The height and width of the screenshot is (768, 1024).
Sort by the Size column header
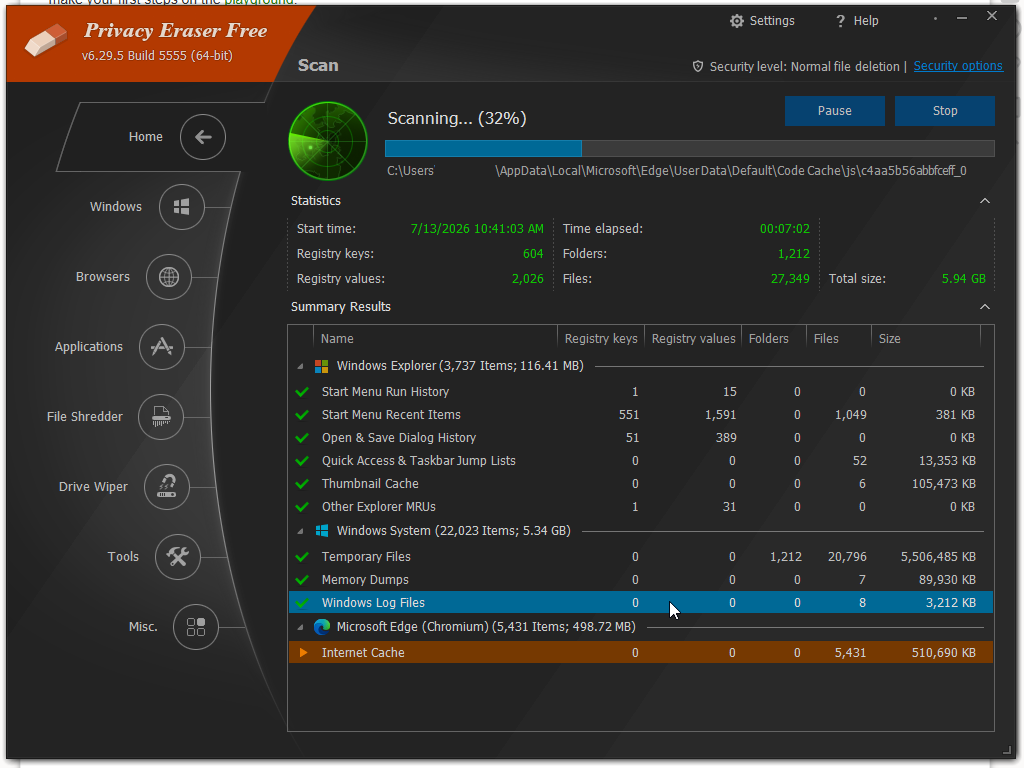point(926,339)
